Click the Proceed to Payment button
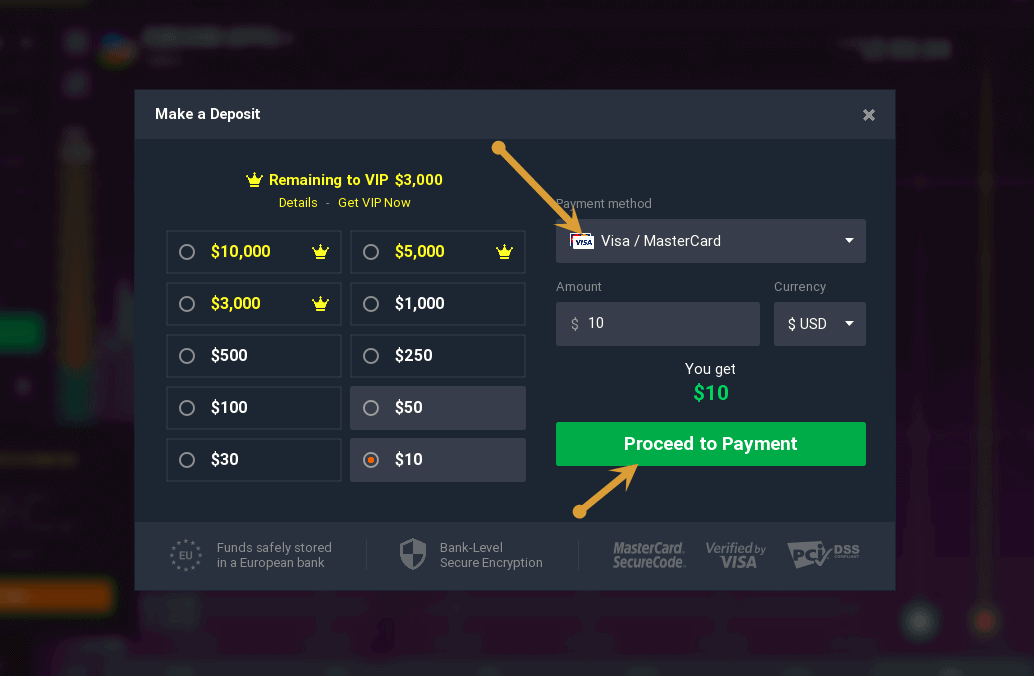 click(x=711, y=444)
